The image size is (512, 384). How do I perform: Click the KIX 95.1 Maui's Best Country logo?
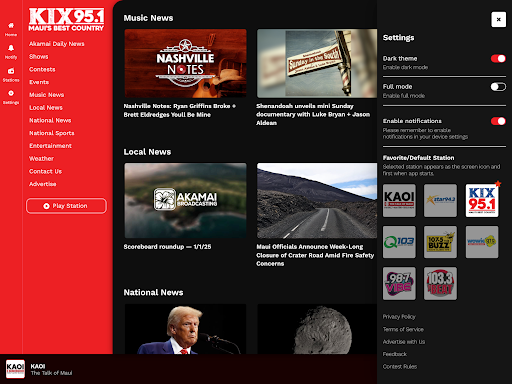click(66, 20)
